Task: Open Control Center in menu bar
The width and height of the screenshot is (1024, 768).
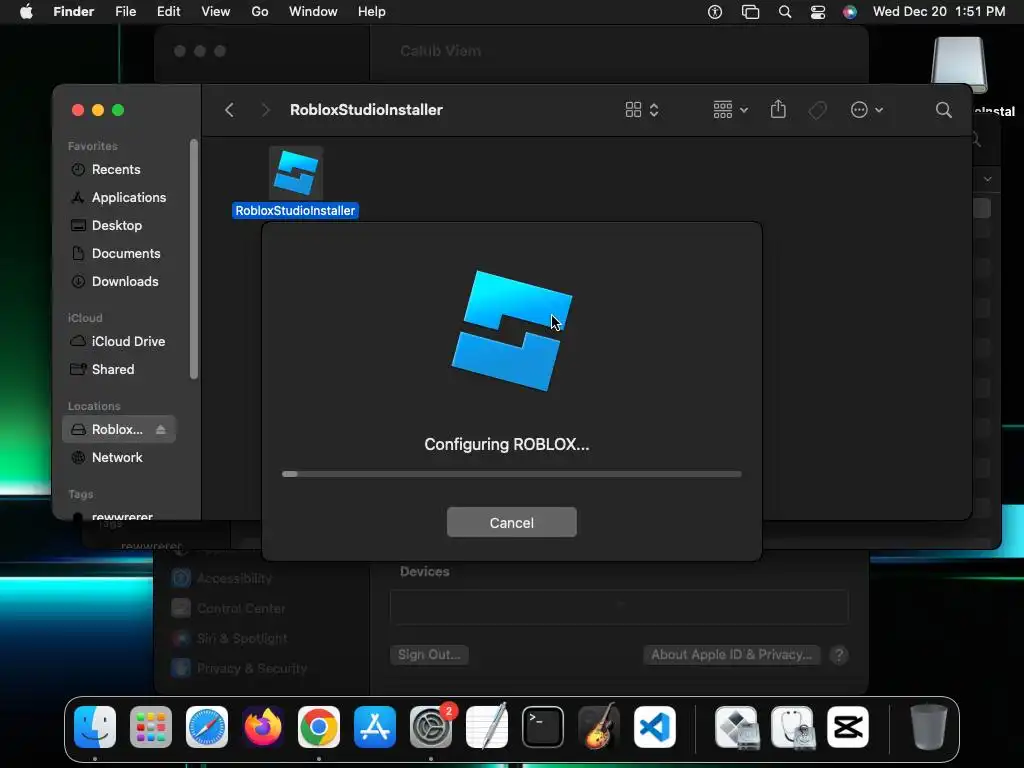Action: coord(818,12)
